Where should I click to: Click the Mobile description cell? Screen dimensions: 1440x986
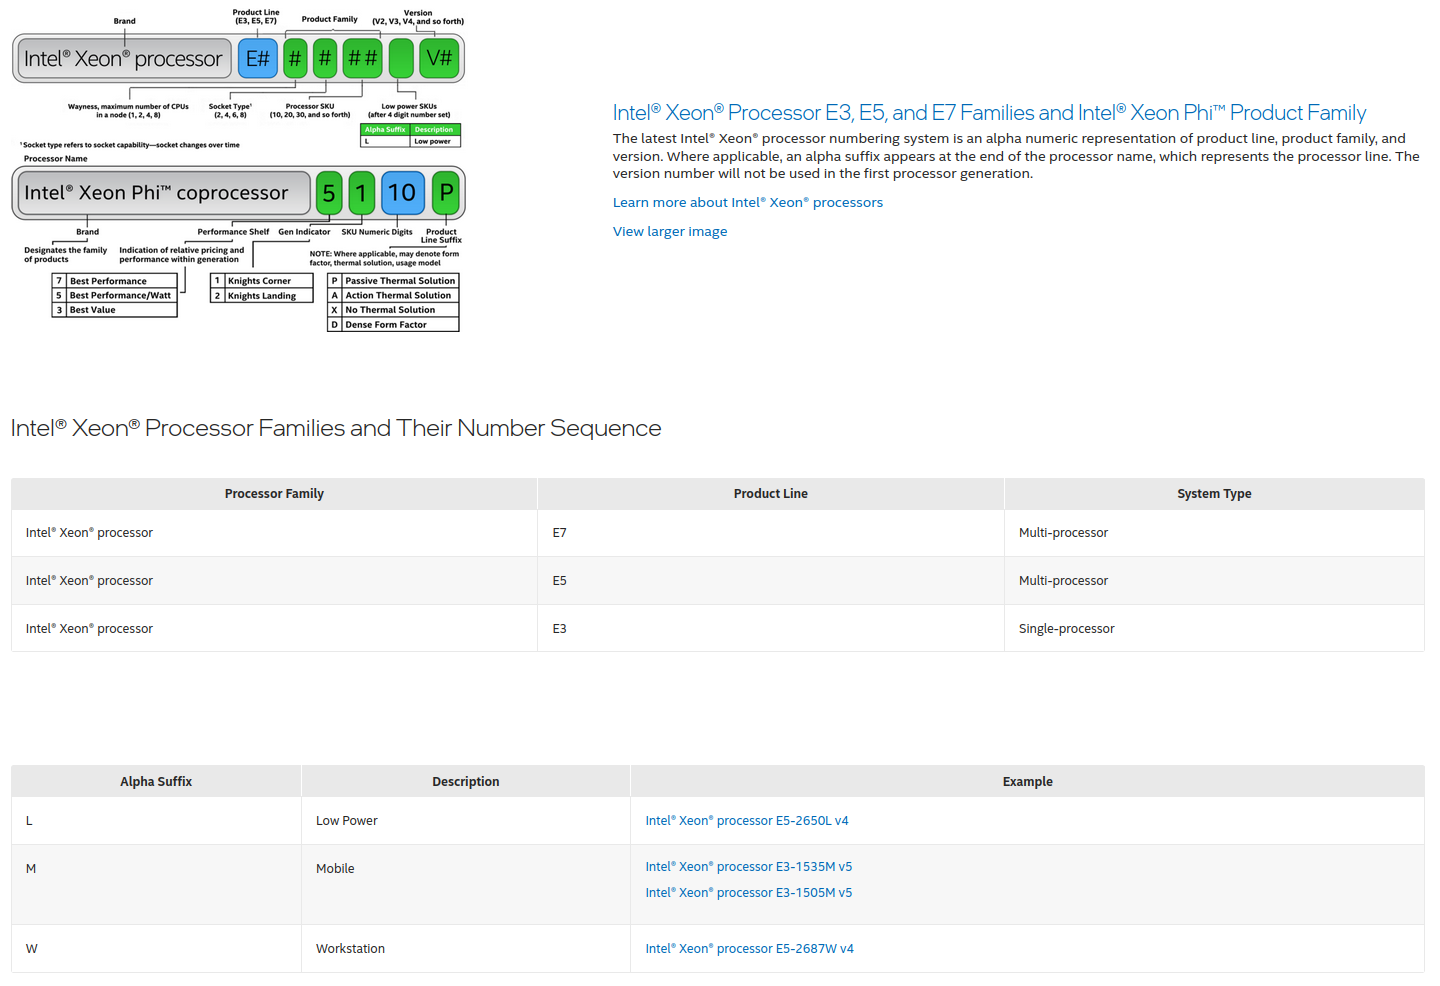pos(466,885)
